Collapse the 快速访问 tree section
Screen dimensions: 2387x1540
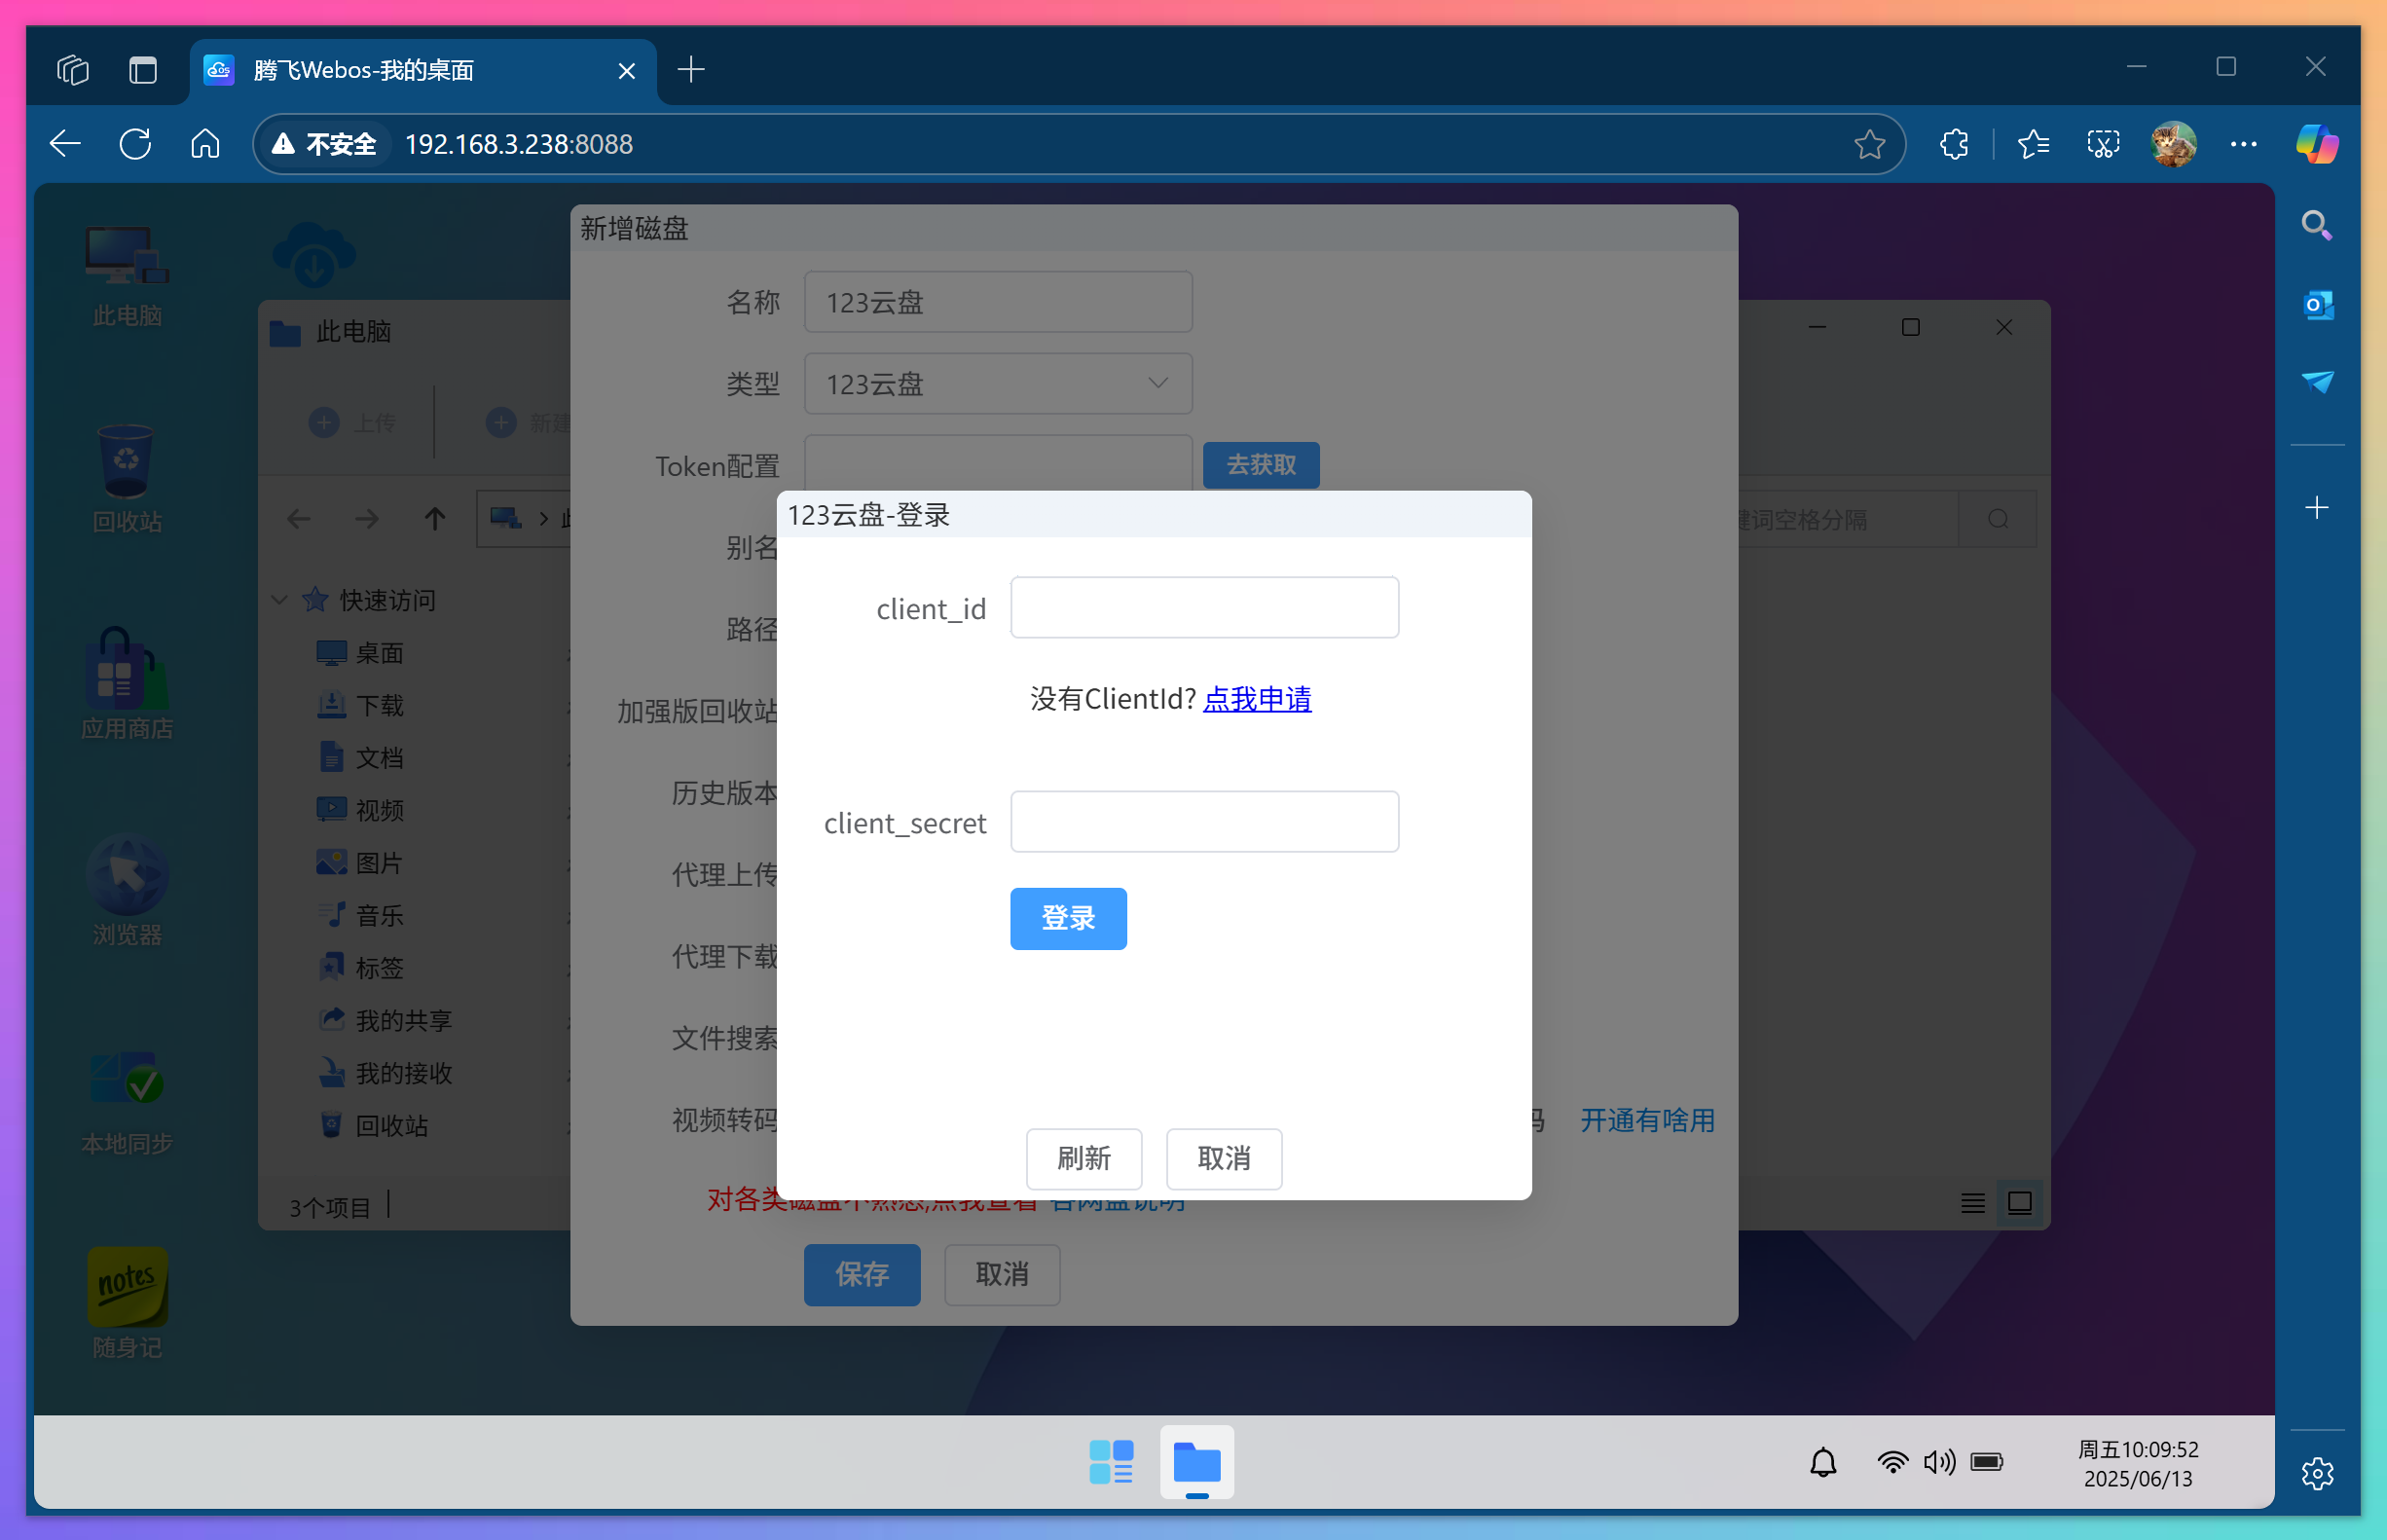pos(280,599)
